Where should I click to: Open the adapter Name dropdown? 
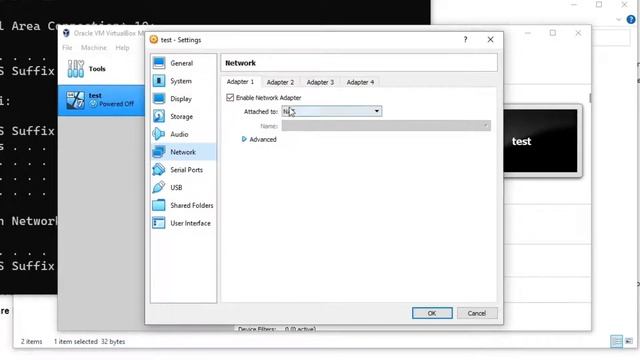(x=386, y=126)
